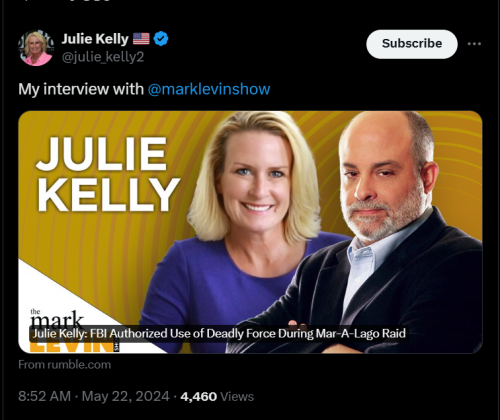Screen dimensions: 500x420
Task: Open the 'From rumble.com' source link
Action: [x=65, y=364]
